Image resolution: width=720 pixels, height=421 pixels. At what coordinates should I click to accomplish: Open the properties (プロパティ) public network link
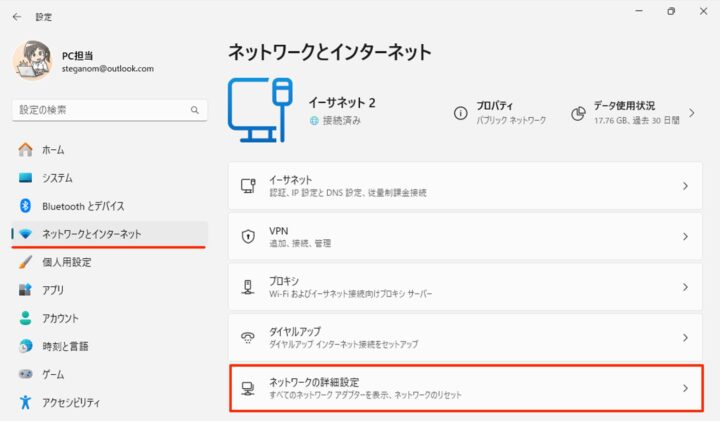coord(511,113)
